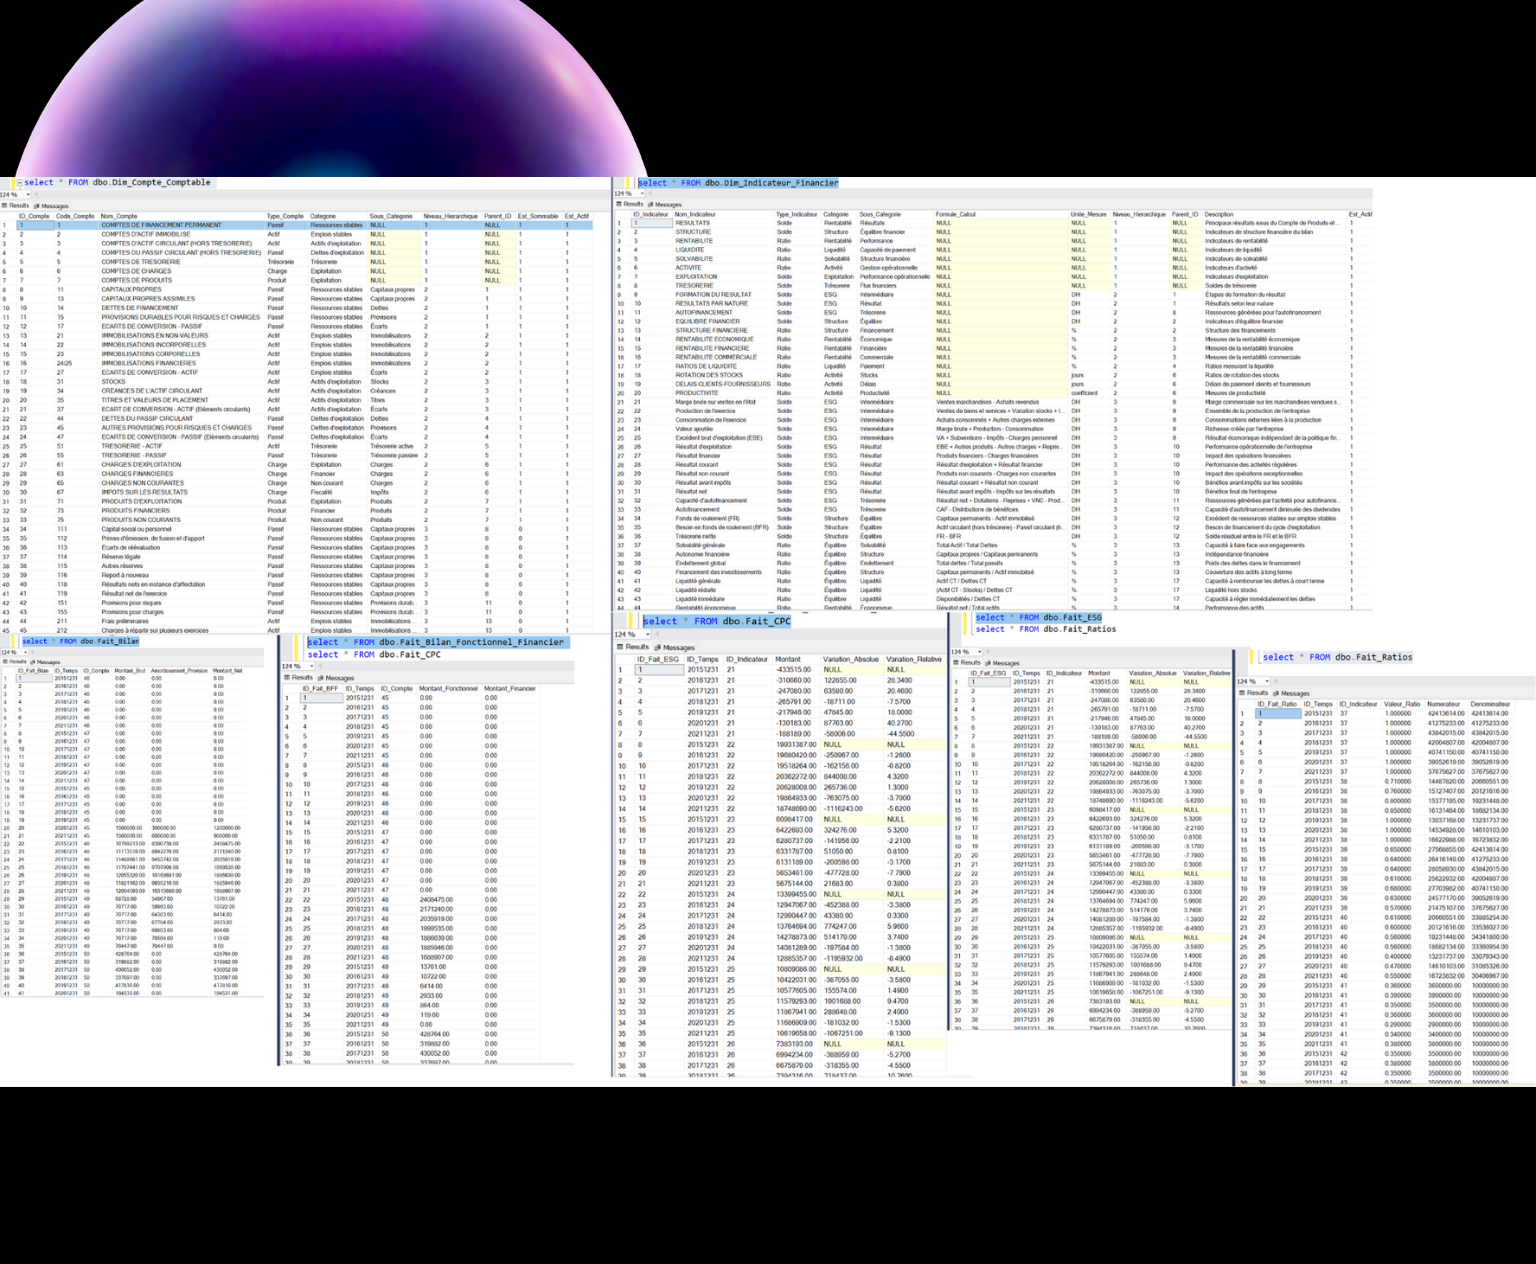This screenshot has width=1536, height=1264.
Task: Click the Description column header
Action: tap(1218, 214)
